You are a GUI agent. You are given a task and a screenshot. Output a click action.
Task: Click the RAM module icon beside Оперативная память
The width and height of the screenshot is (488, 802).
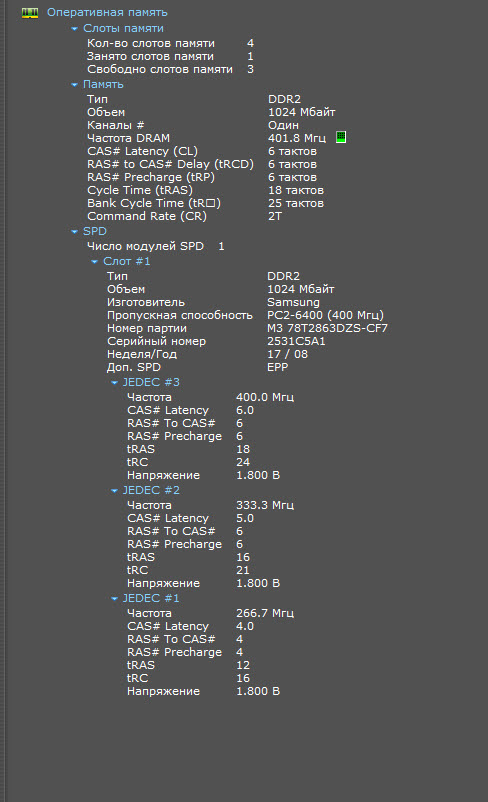tap(30, 13)
